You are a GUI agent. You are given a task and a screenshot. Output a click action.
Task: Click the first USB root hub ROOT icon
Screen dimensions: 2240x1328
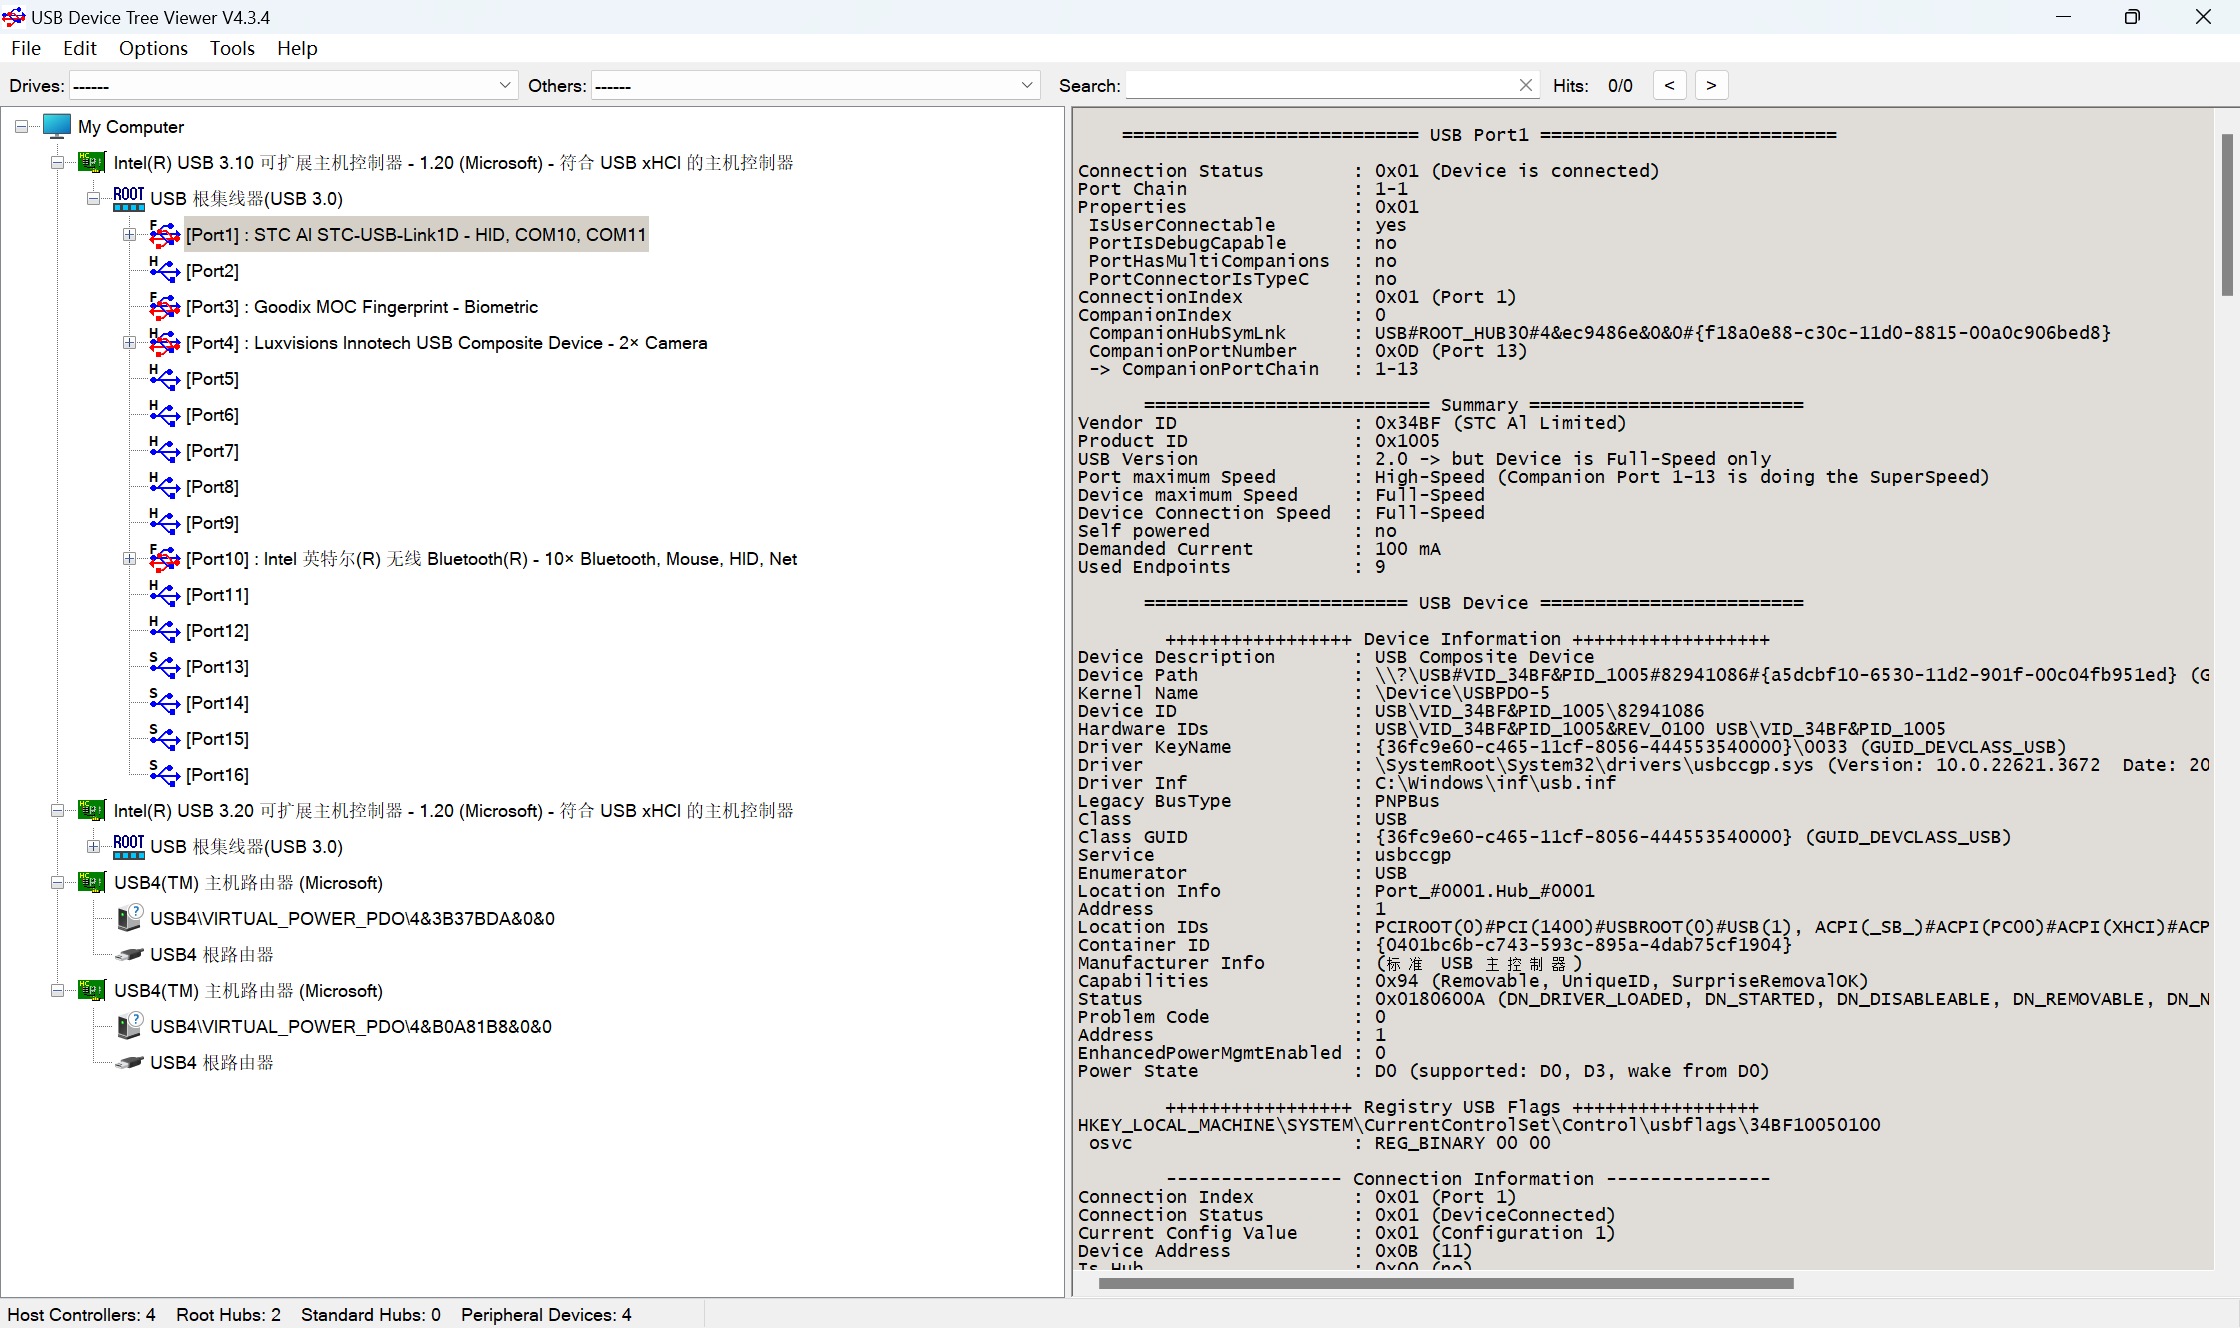[x=128, y=198]
